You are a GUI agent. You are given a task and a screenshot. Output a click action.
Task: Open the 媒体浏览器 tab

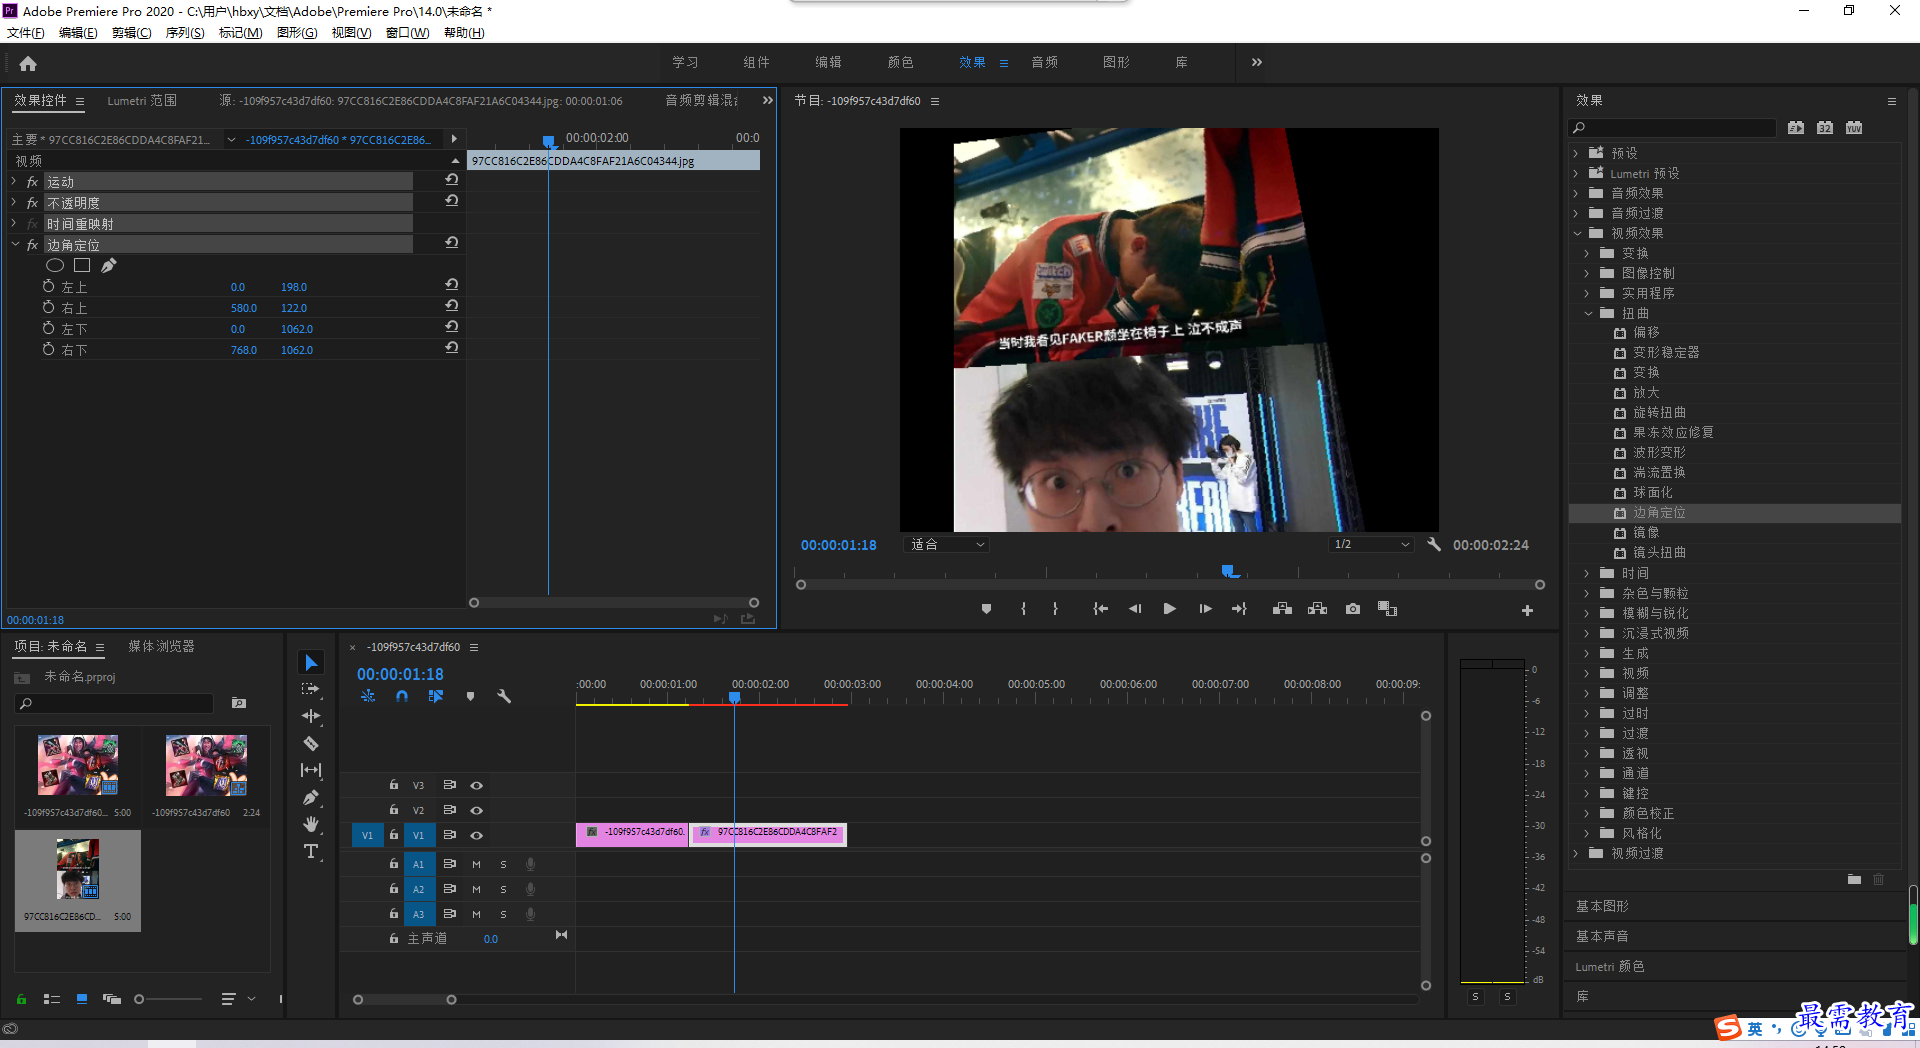point(161,646)
